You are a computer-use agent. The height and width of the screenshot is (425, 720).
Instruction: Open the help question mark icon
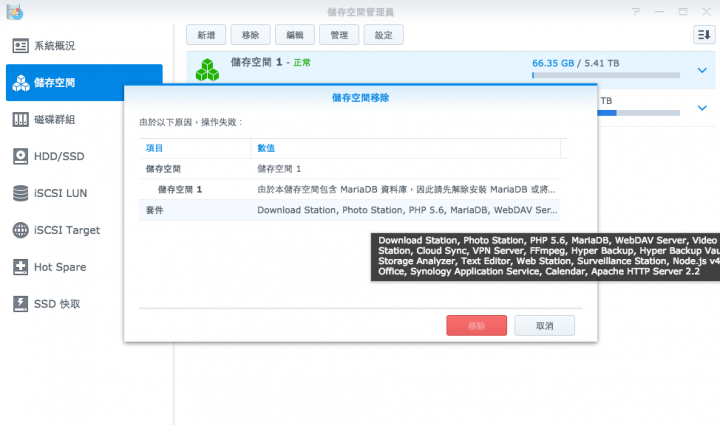(x=636, y=11)
